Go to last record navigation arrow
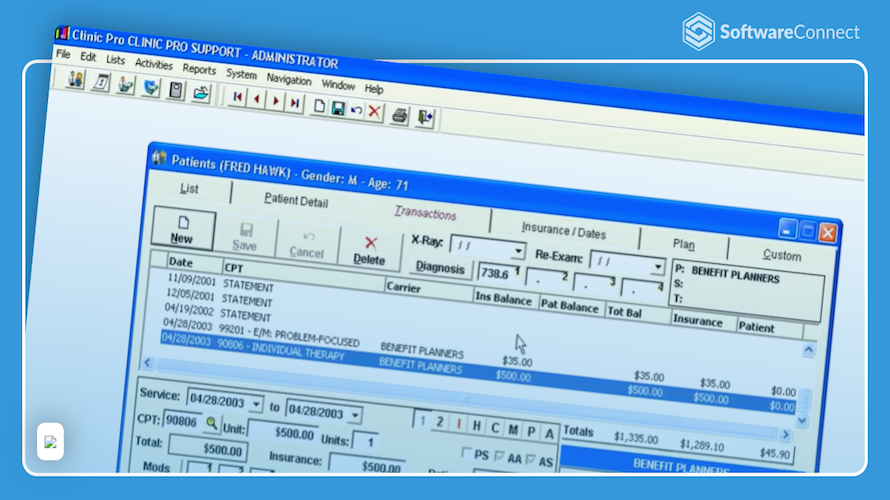 pyautogui.click(x=295, y=103)
